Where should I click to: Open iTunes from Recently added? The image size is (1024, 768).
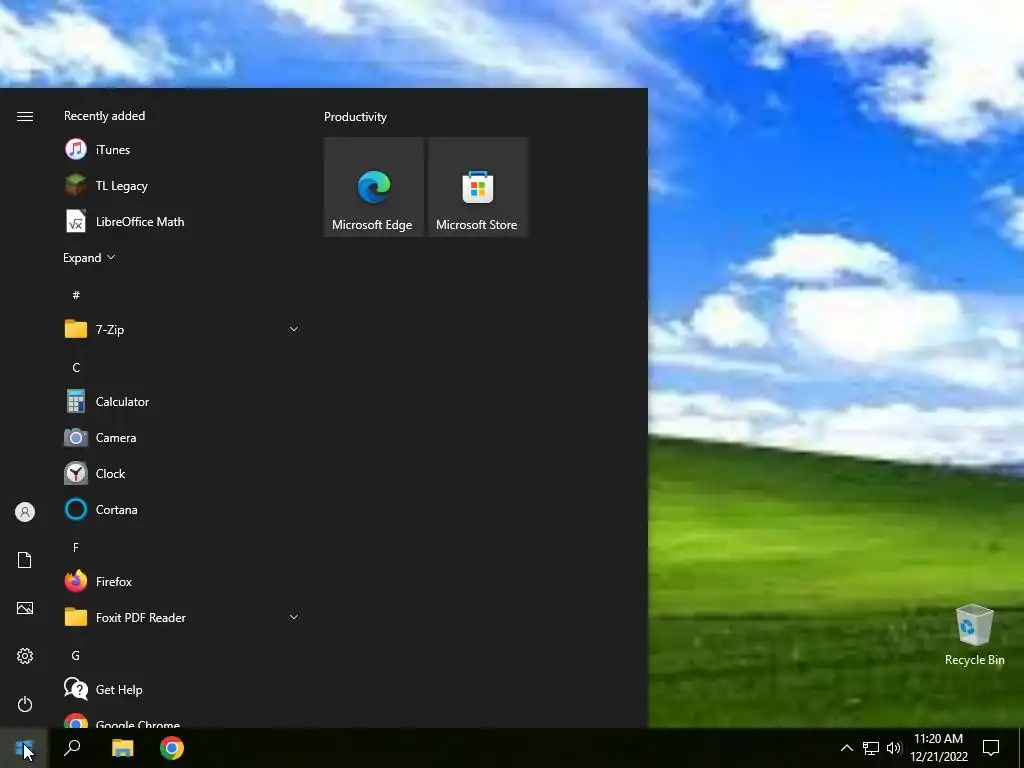click(183, 150)
